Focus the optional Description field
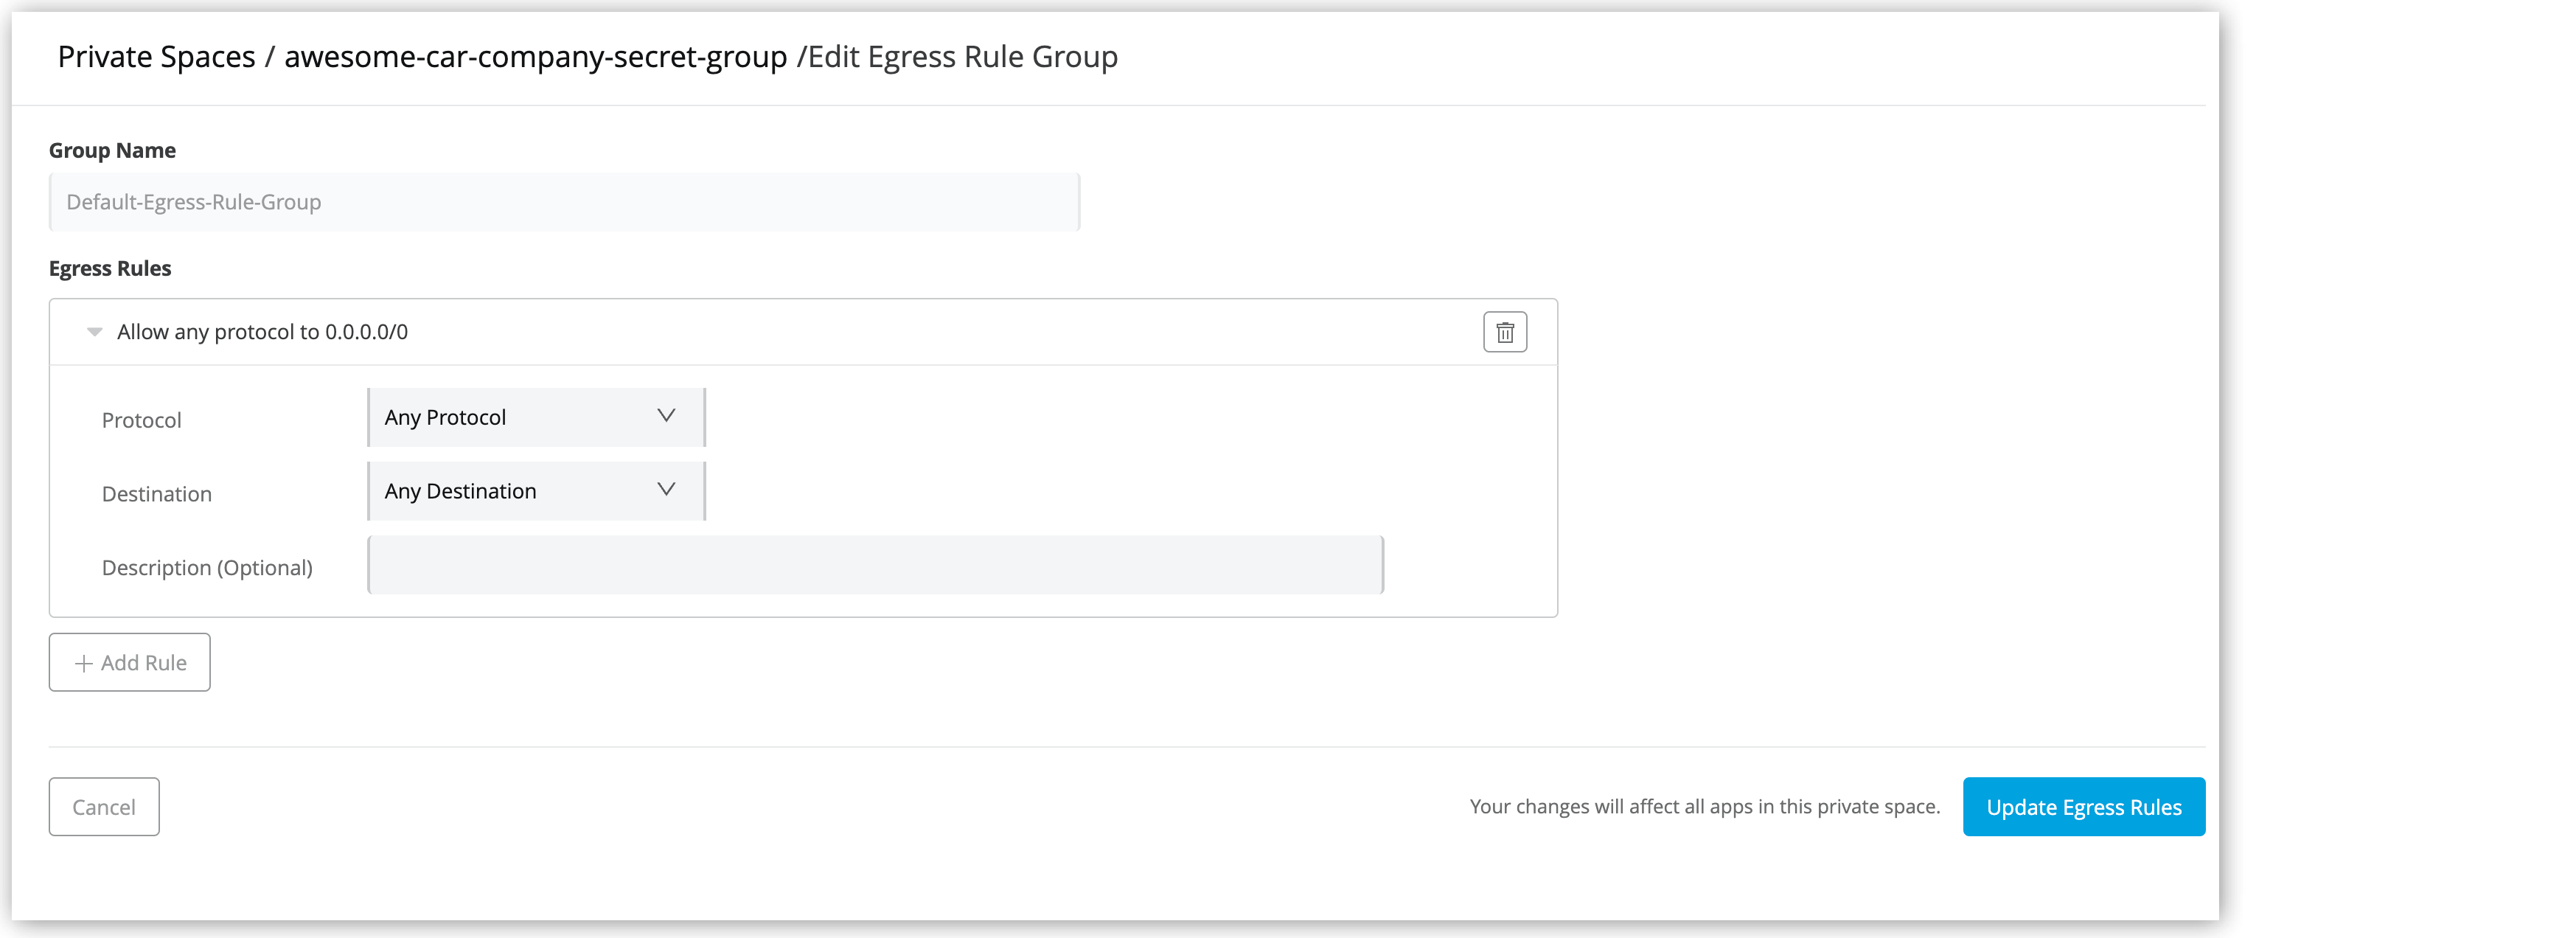 (875, 565)
